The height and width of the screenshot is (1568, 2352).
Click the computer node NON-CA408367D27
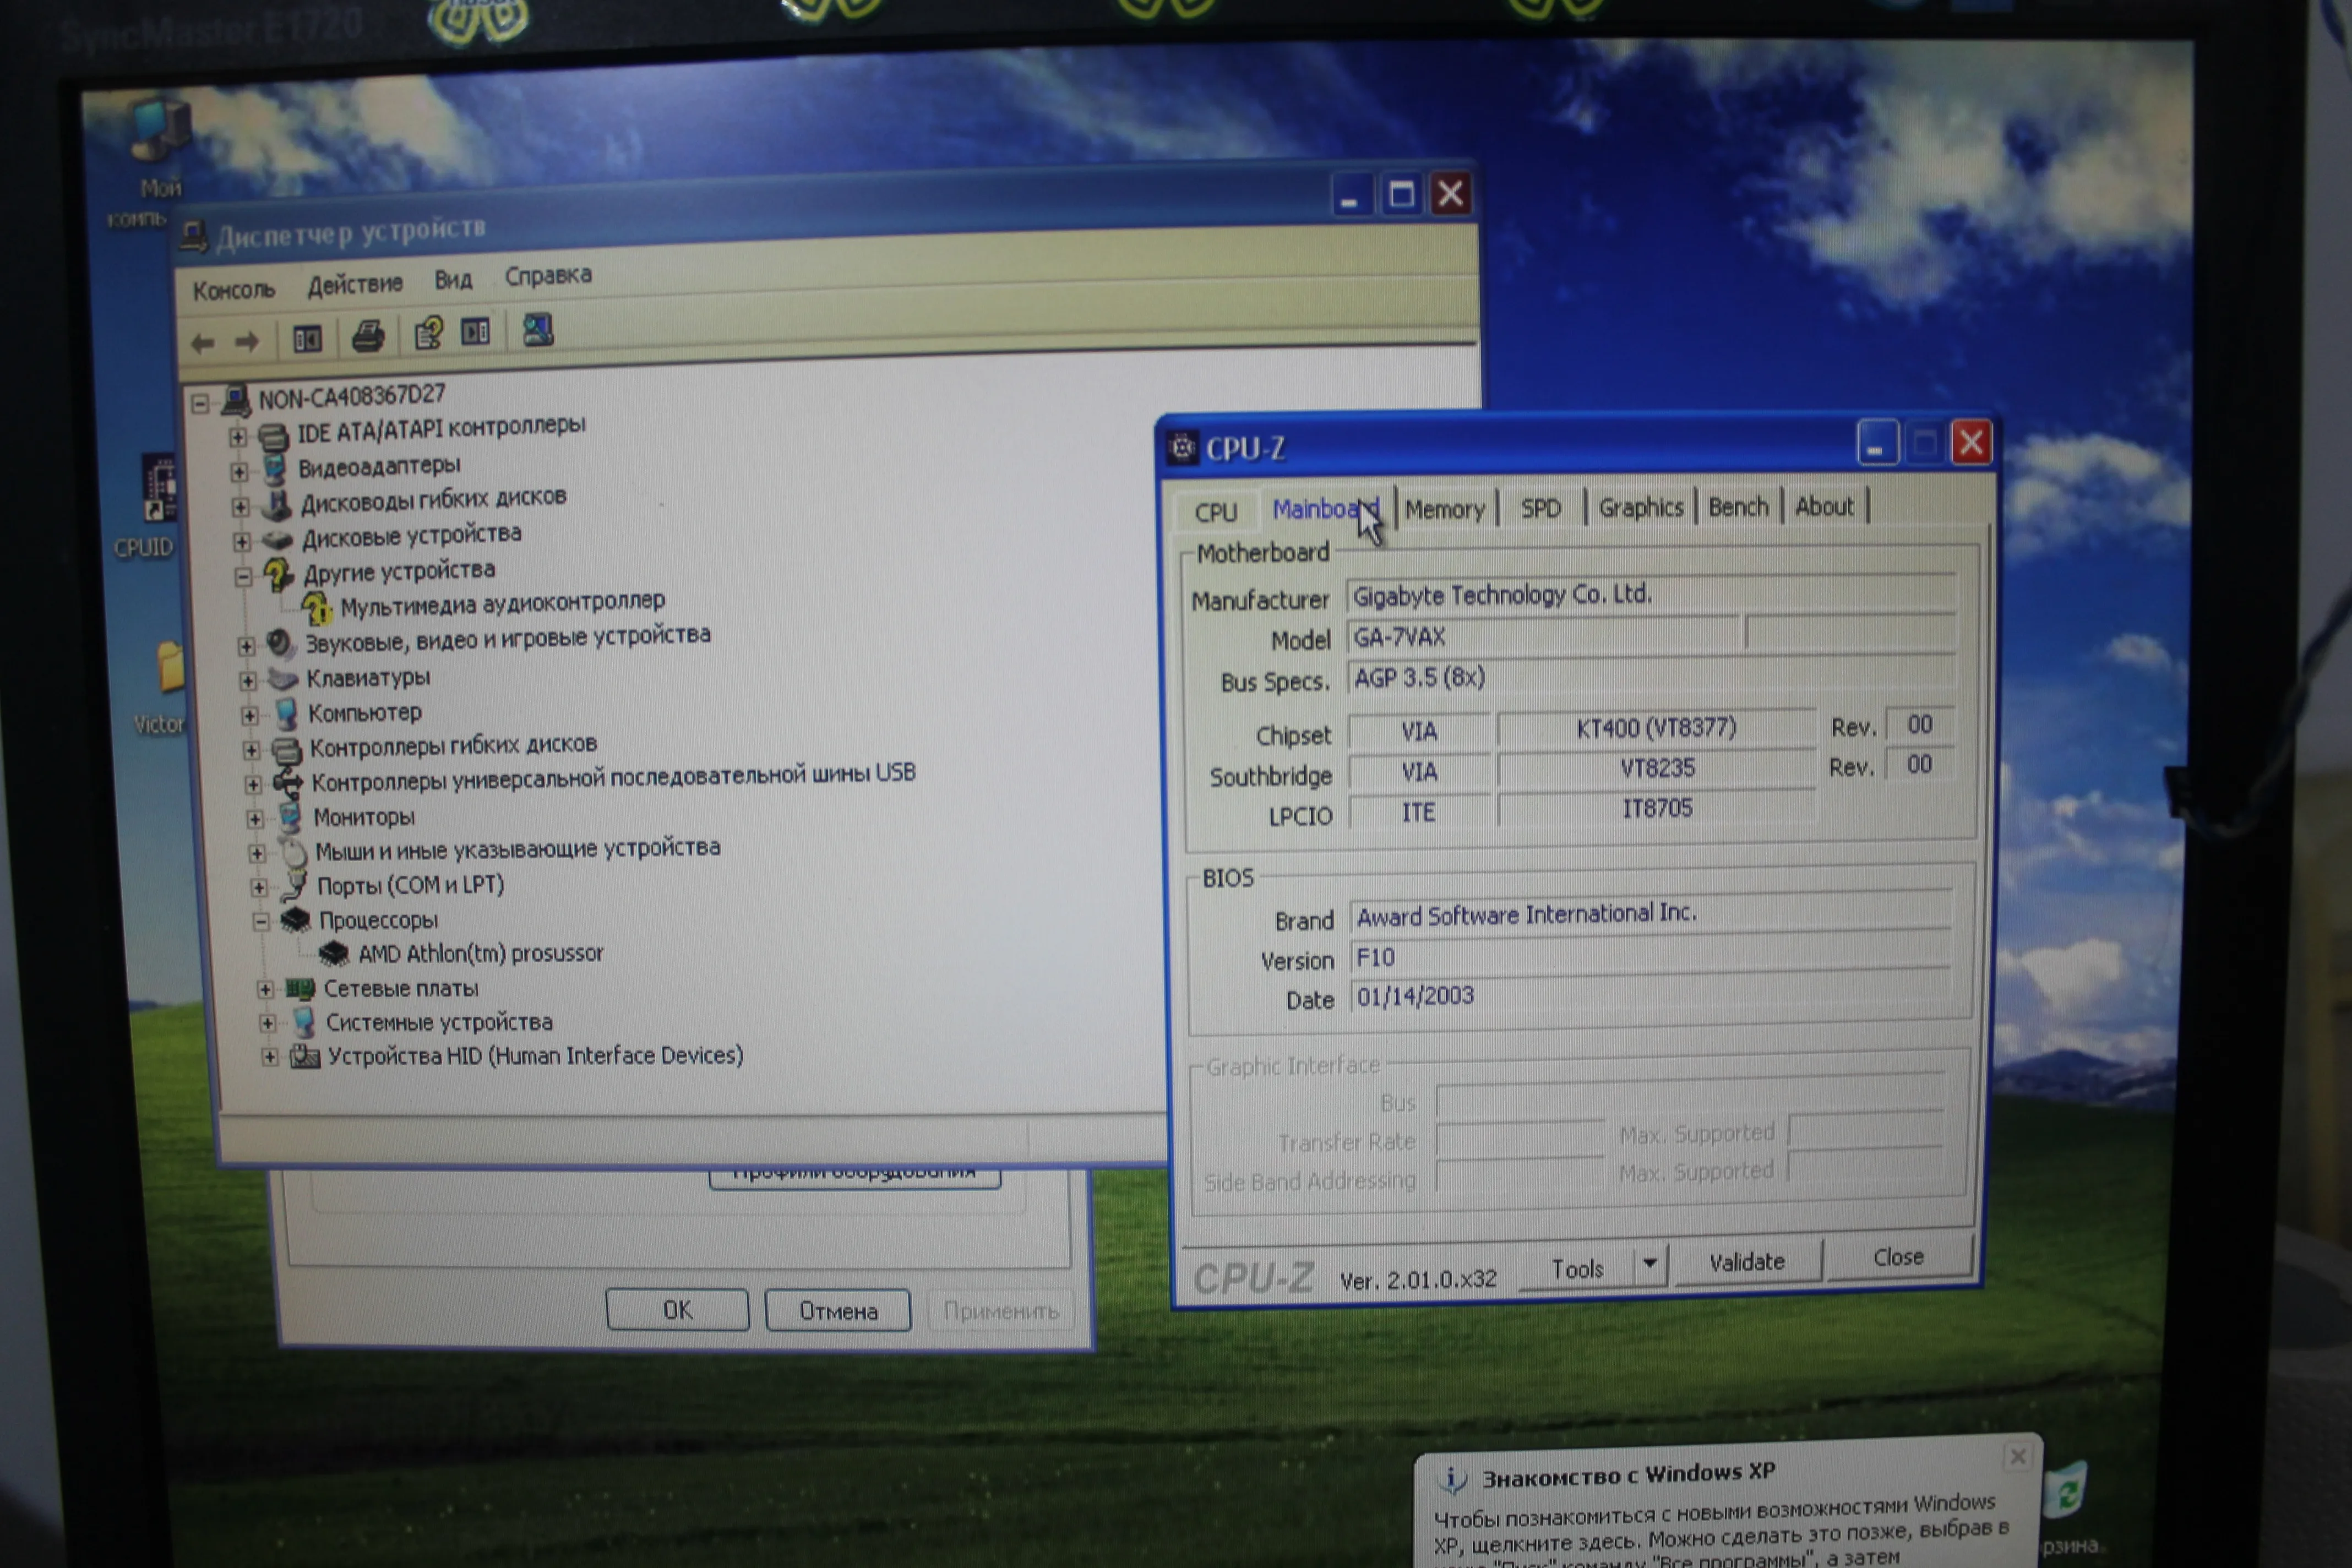(351, 397)
